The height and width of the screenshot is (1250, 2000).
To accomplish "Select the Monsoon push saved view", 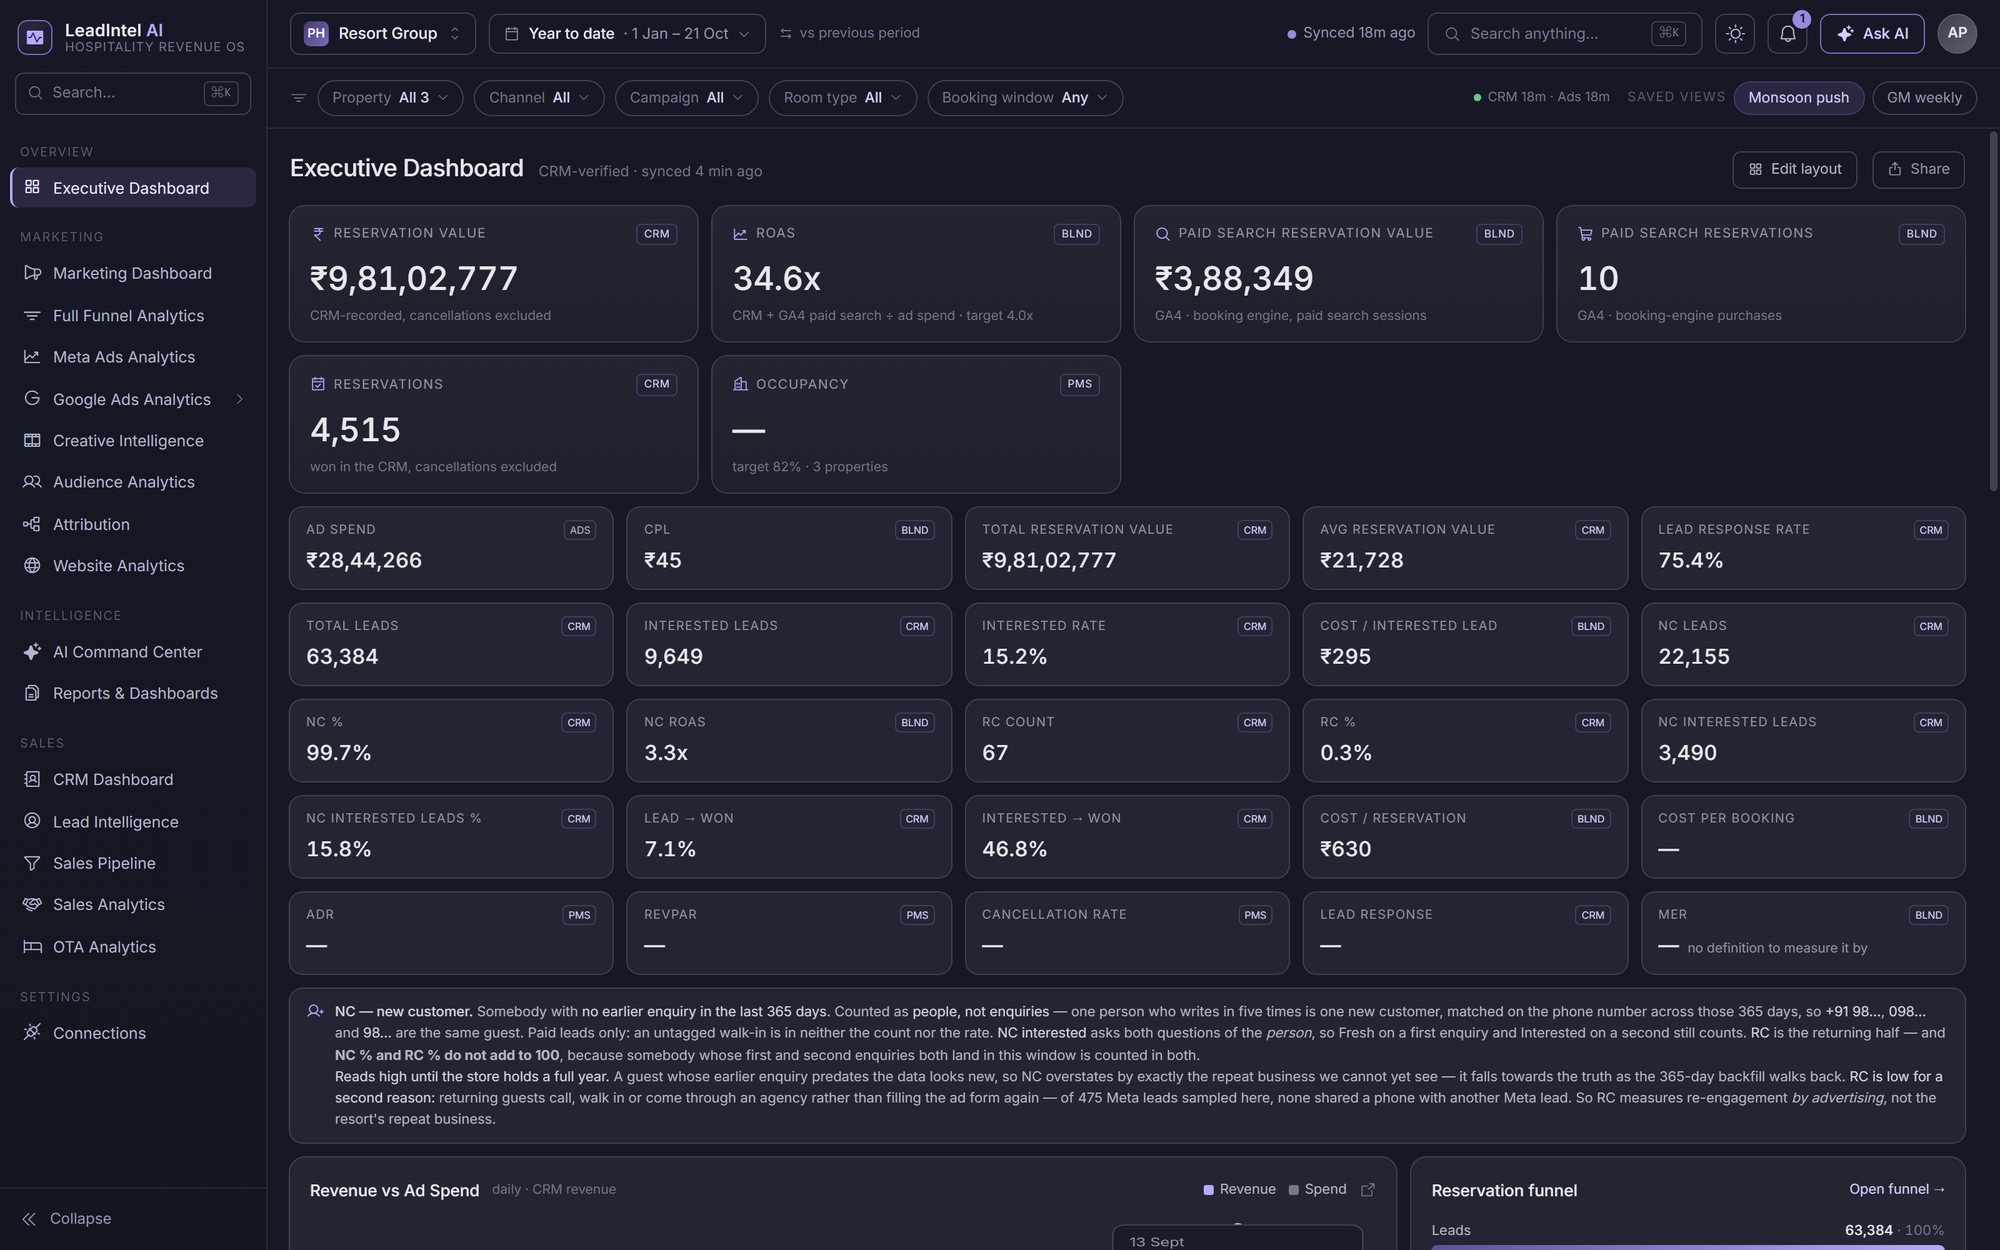I will [1798, 98].
